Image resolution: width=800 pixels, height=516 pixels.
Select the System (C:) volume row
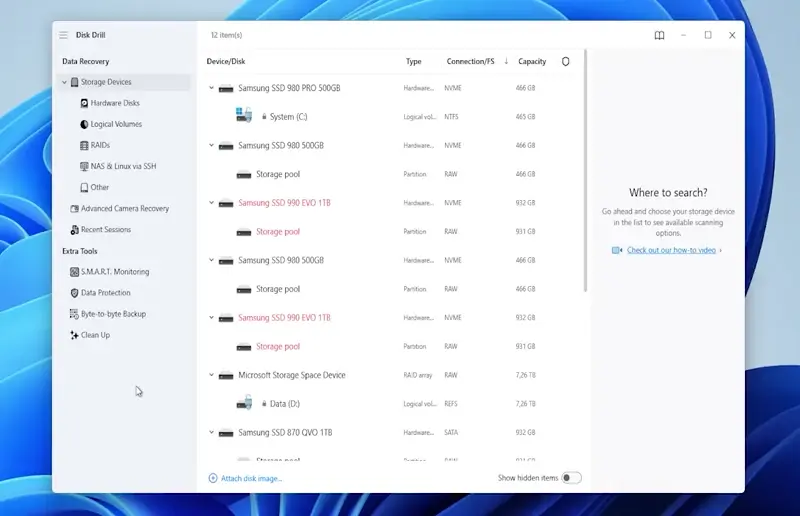click(391, 116)
